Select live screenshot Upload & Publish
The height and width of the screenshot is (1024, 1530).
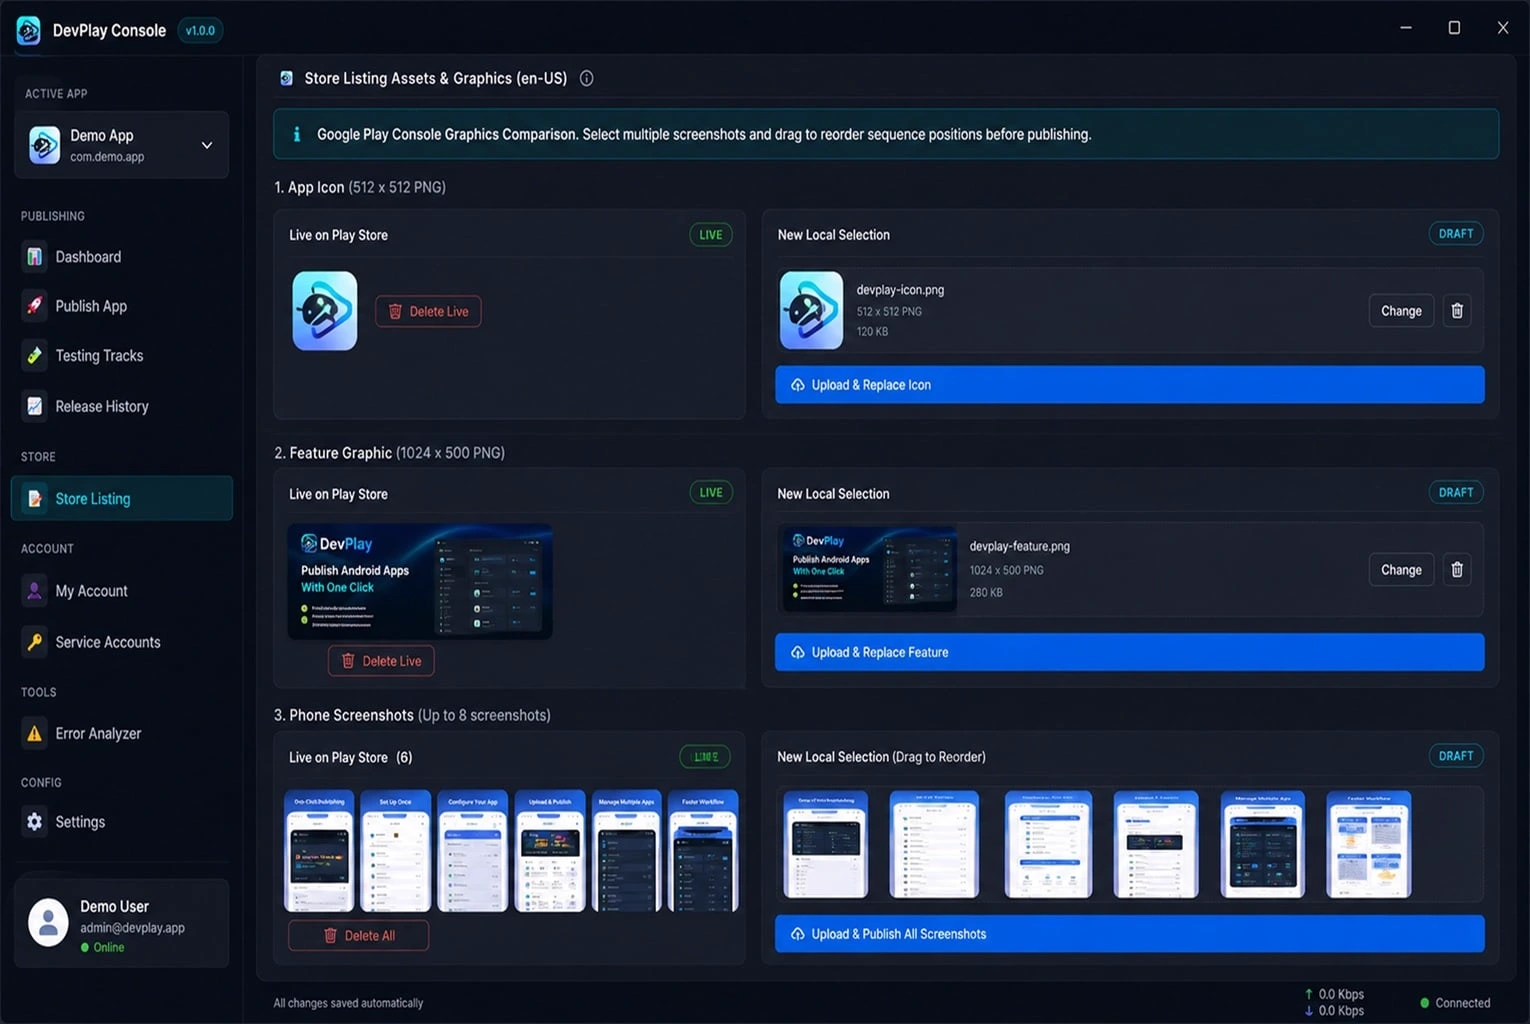[x=550, y=851]
